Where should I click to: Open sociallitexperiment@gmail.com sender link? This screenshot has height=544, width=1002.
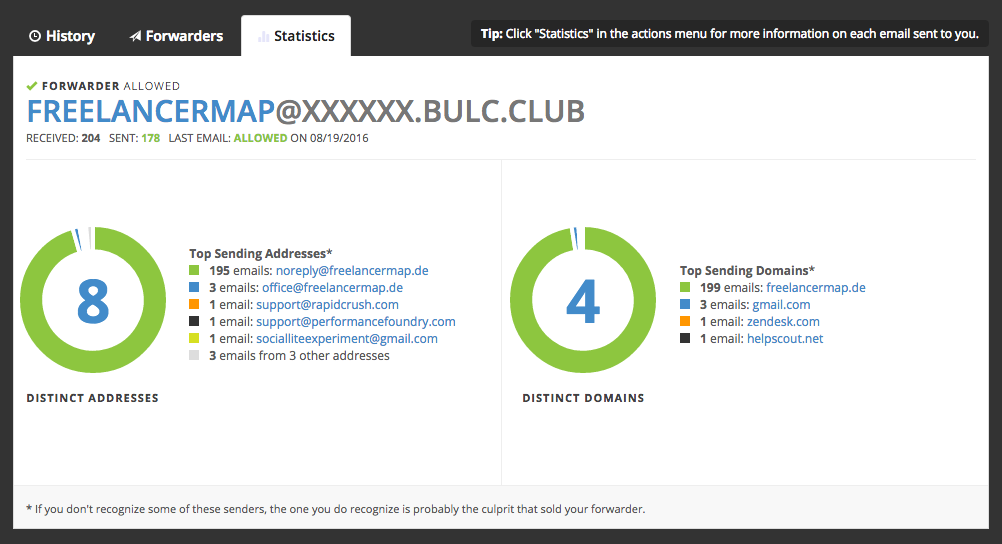347,339
